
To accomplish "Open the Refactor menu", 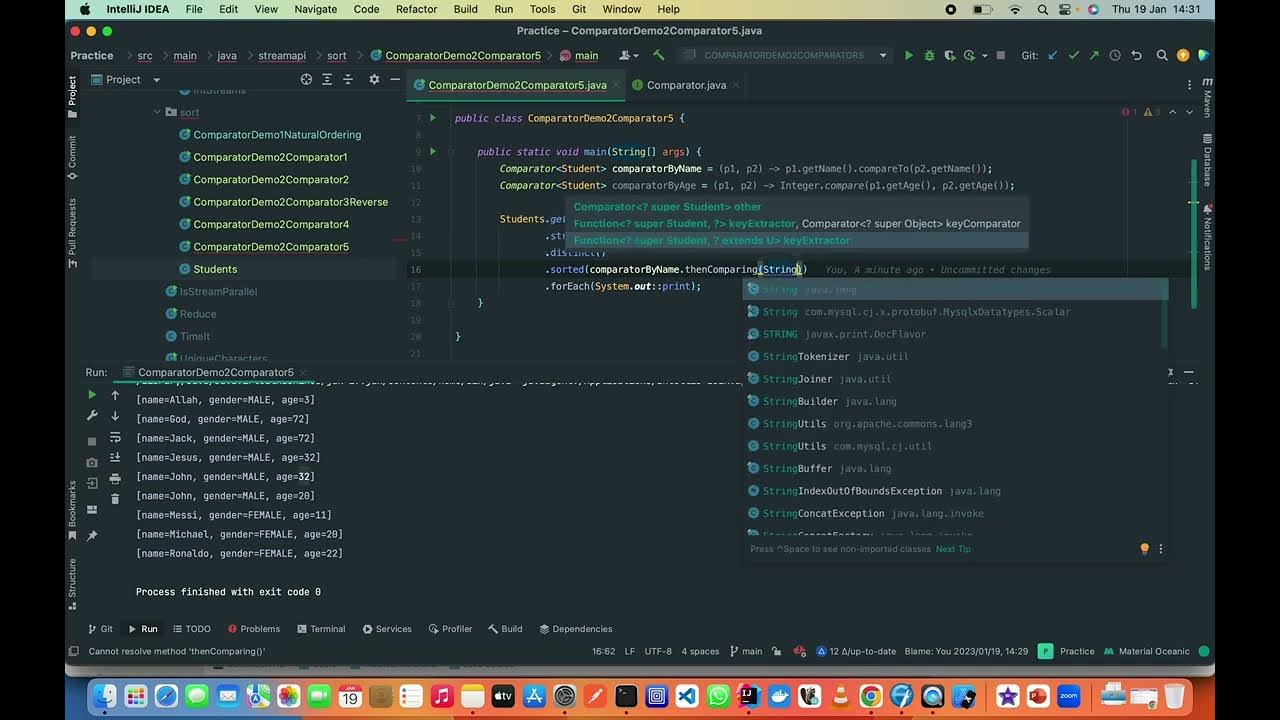I will [416, 9].
